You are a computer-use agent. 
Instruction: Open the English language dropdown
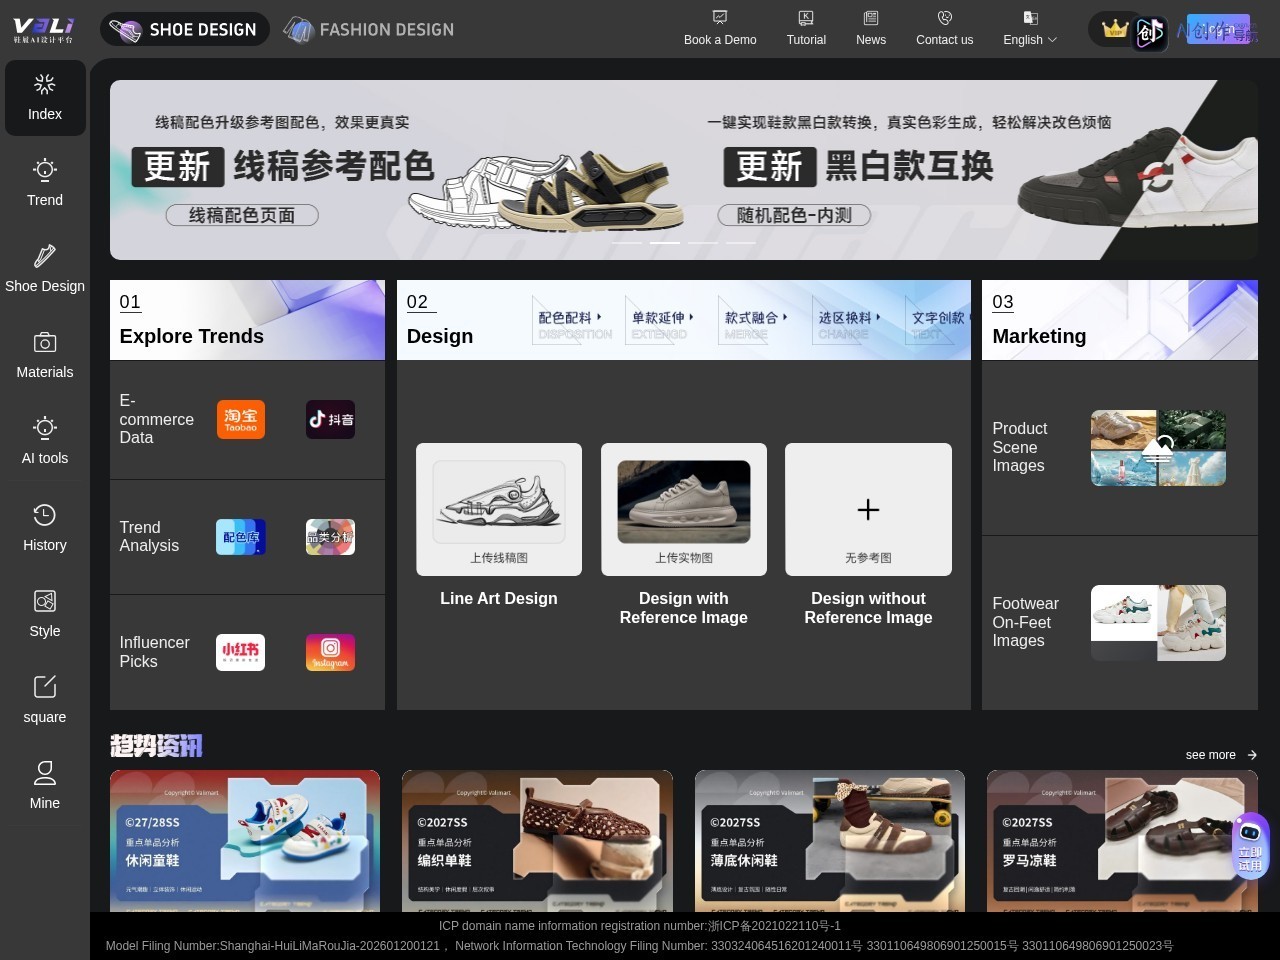point(1030,29)
